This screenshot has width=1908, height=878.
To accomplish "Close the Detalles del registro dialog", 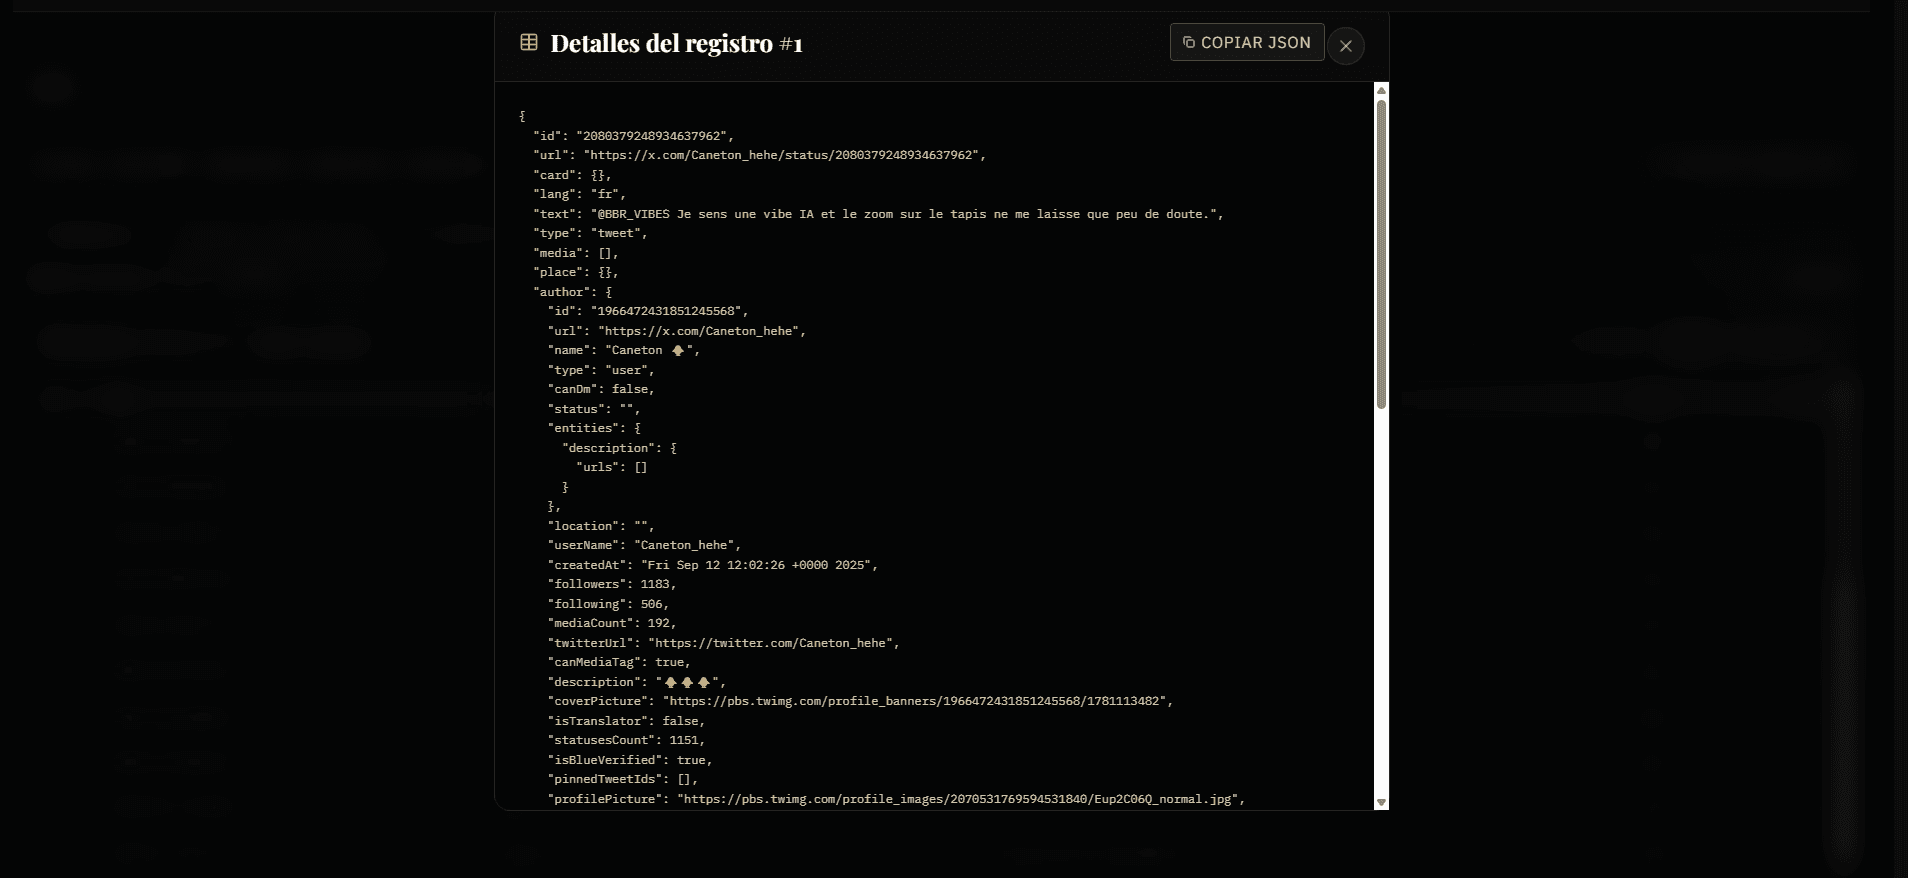I will pyautogui.click(x=1346, y=46).
